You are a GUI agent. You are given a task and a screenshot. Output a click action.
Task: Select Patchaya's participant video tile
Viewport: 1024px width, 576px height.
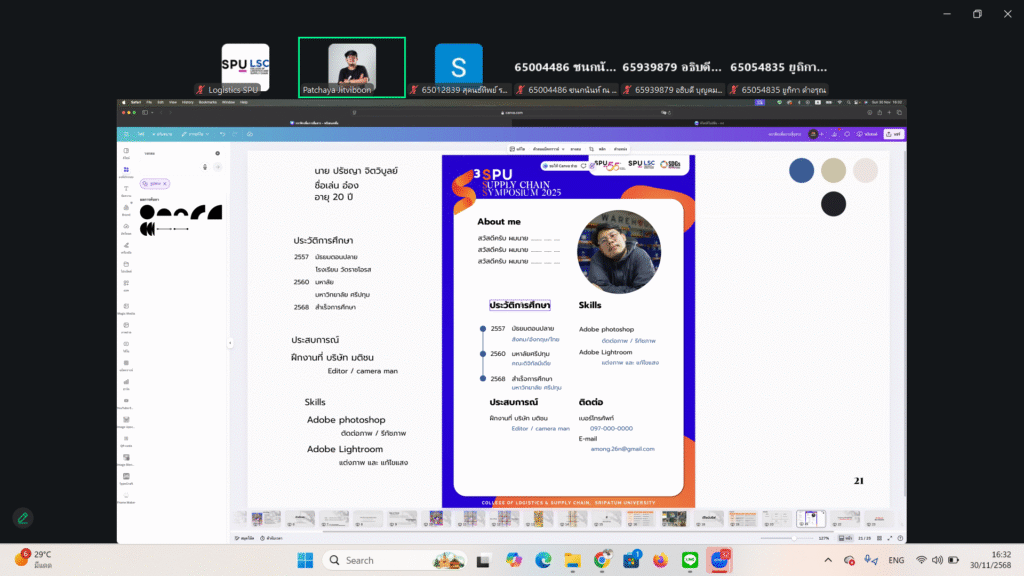(x=352, y=68)
